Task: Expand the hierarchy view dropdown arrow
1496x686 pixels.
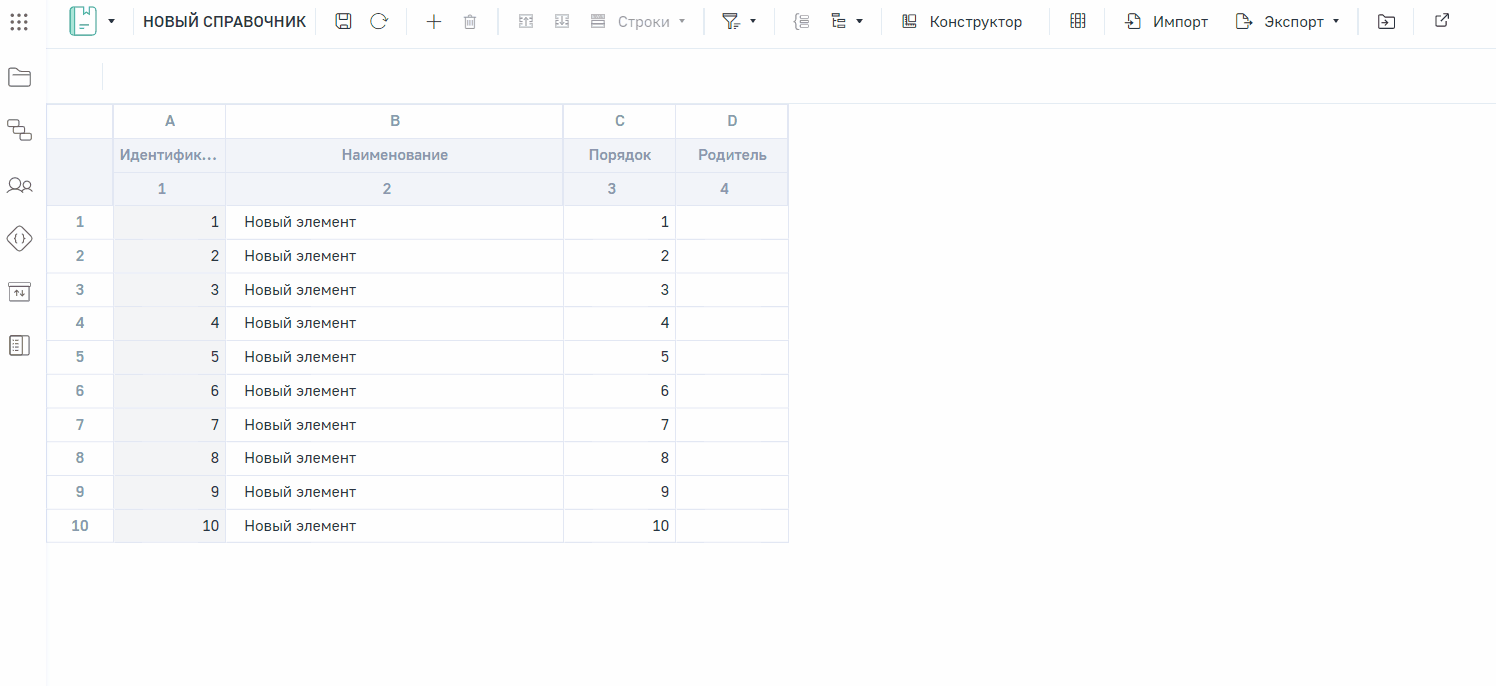Action: [x=859, y=21]
